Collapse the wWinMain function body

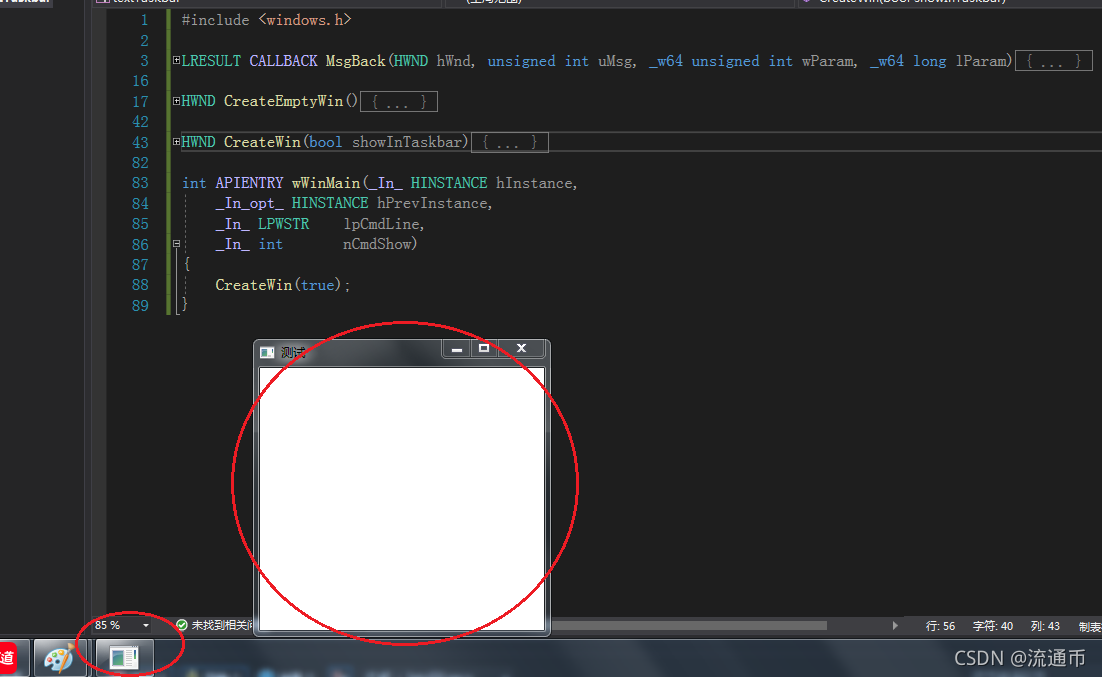tap(176, 244)
